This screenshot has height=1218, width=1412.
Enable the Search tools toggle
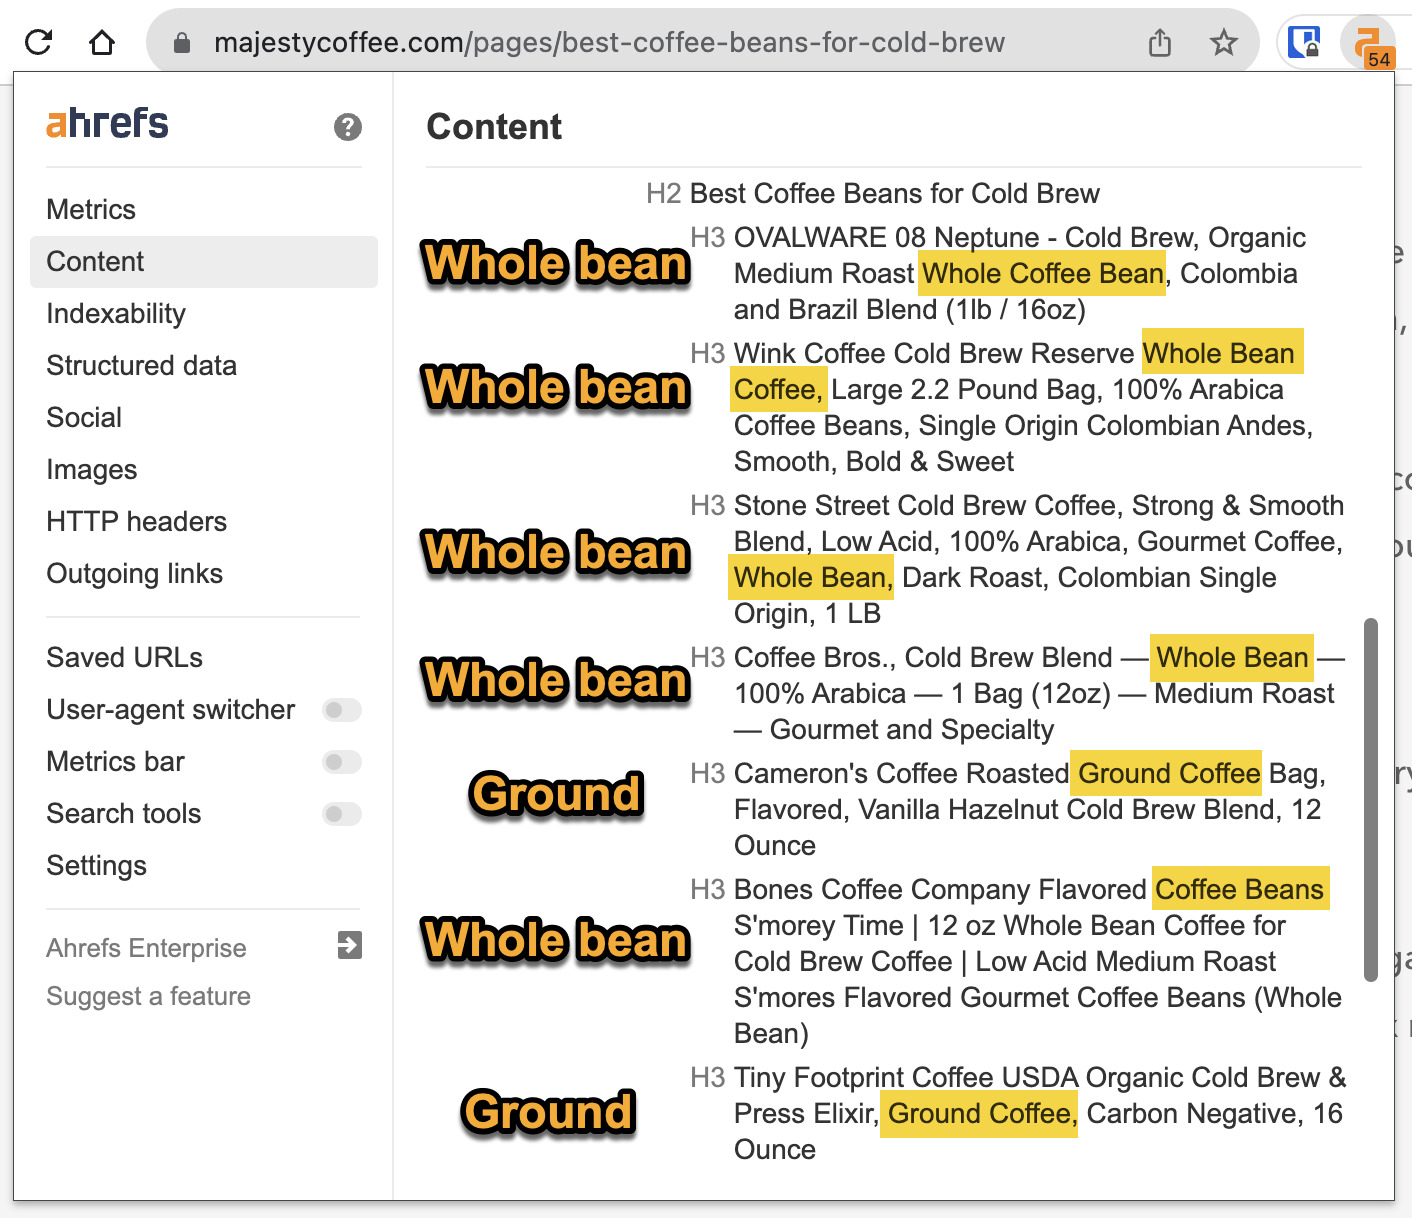pyautogui.click(x=341, y=814)
